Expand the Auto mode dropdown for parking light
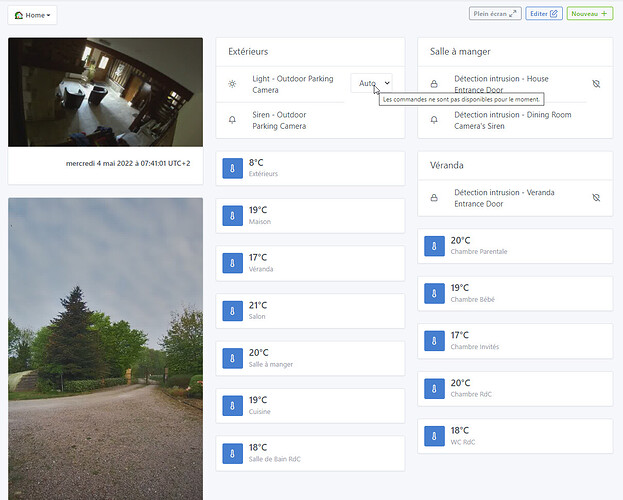Viewport: 623px width, 500px height. (372, 84)
